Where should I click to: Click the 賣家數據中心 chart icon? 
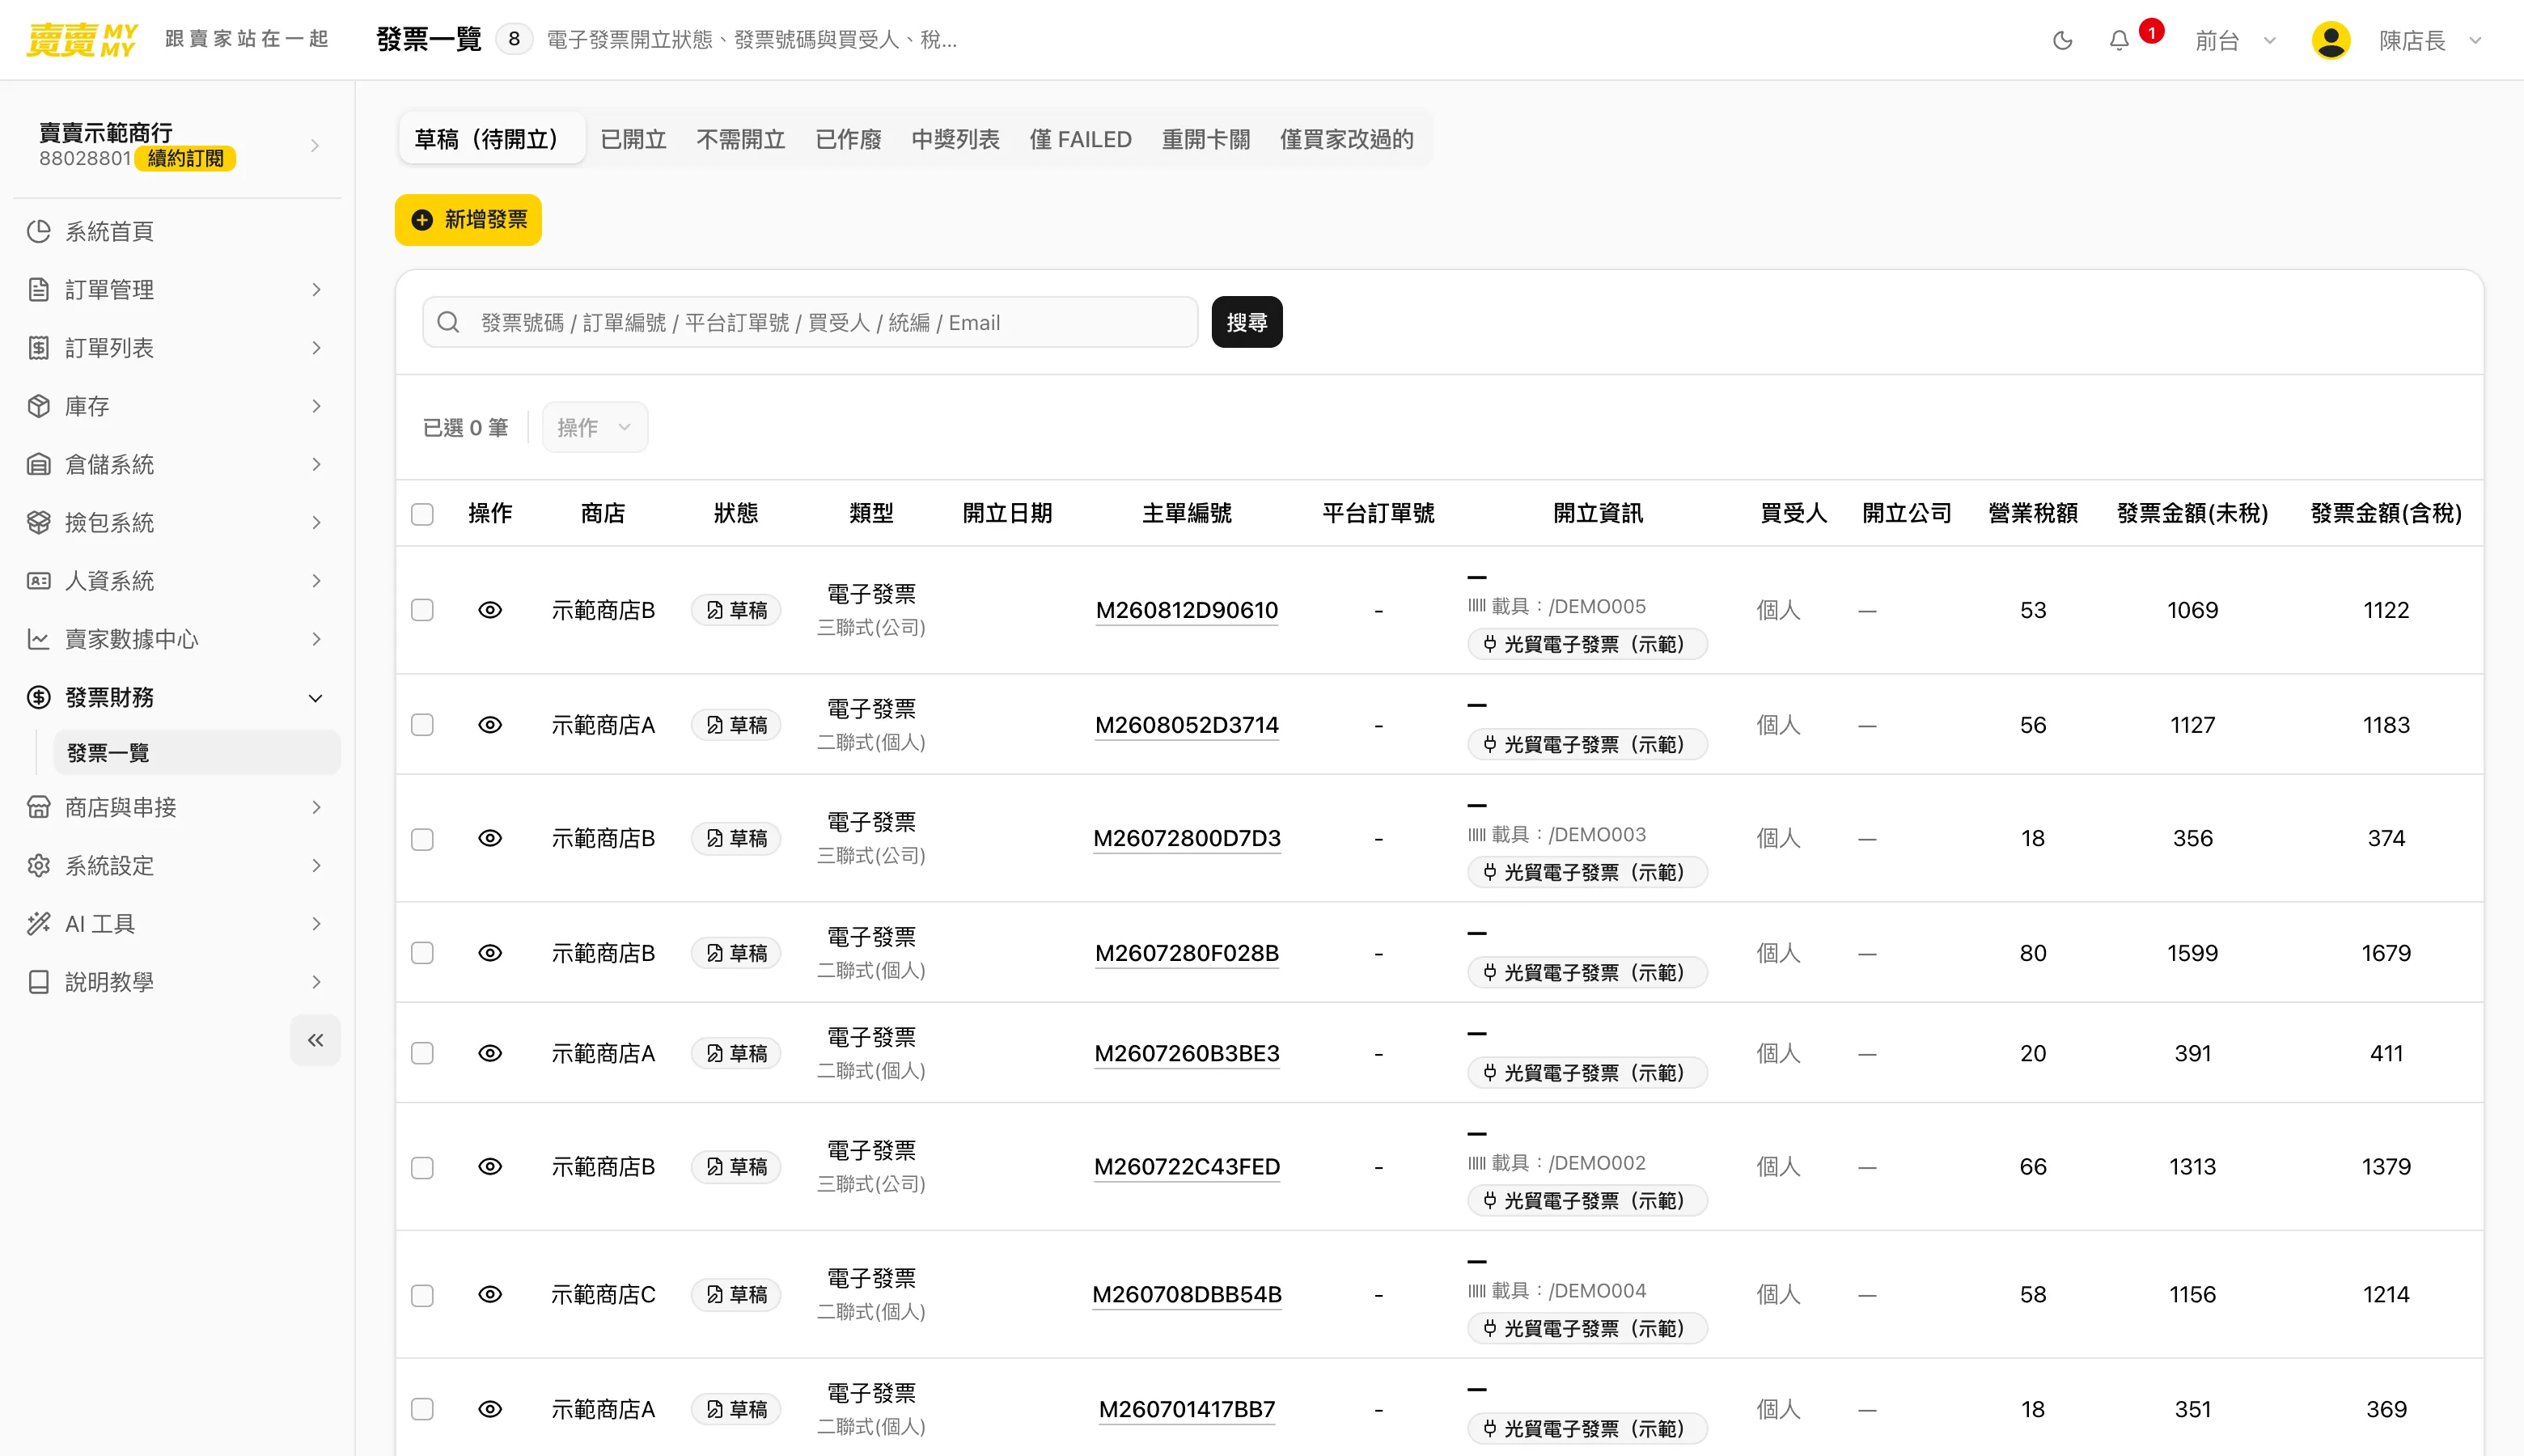(x=38, y=639)
